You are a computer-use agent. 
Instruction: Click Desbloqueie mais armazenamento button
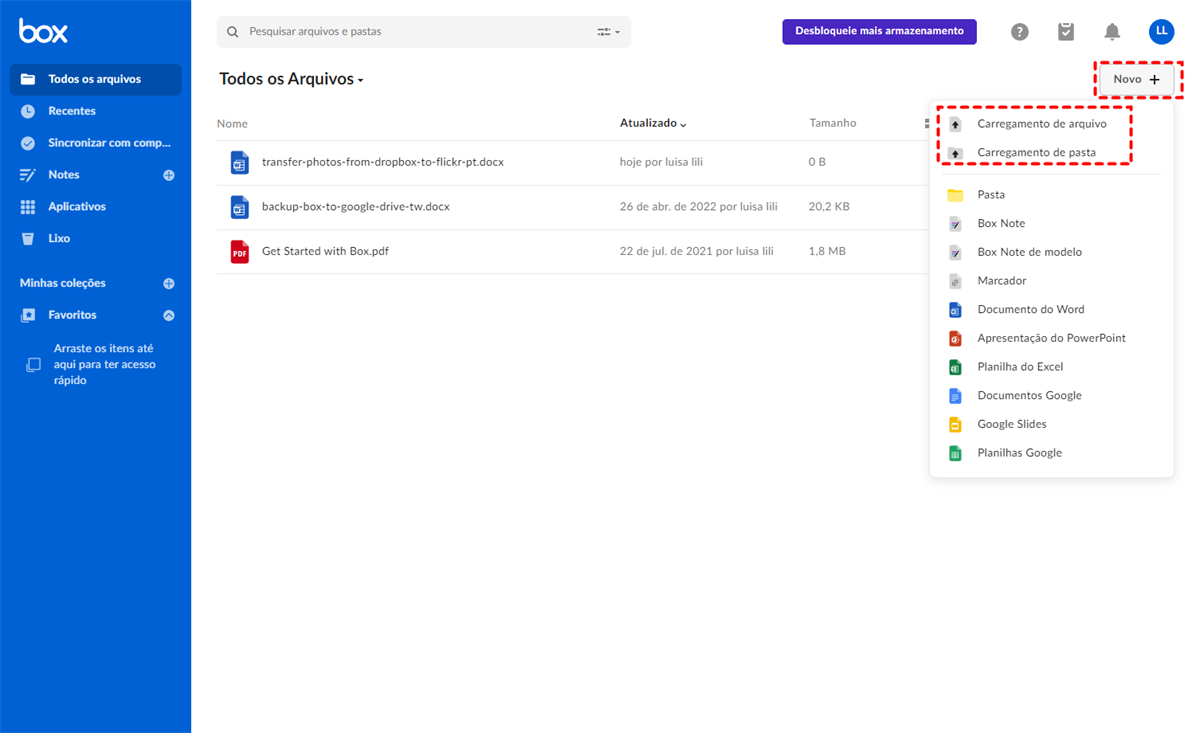(879, 32)
